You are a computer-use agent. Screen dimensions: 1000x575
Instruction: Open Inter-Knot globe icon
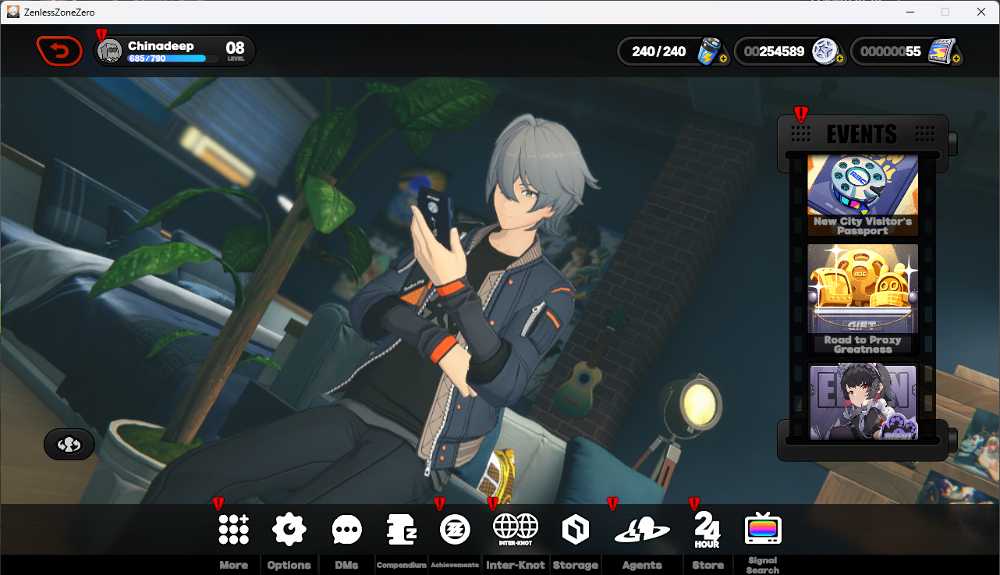pos(515,529)
